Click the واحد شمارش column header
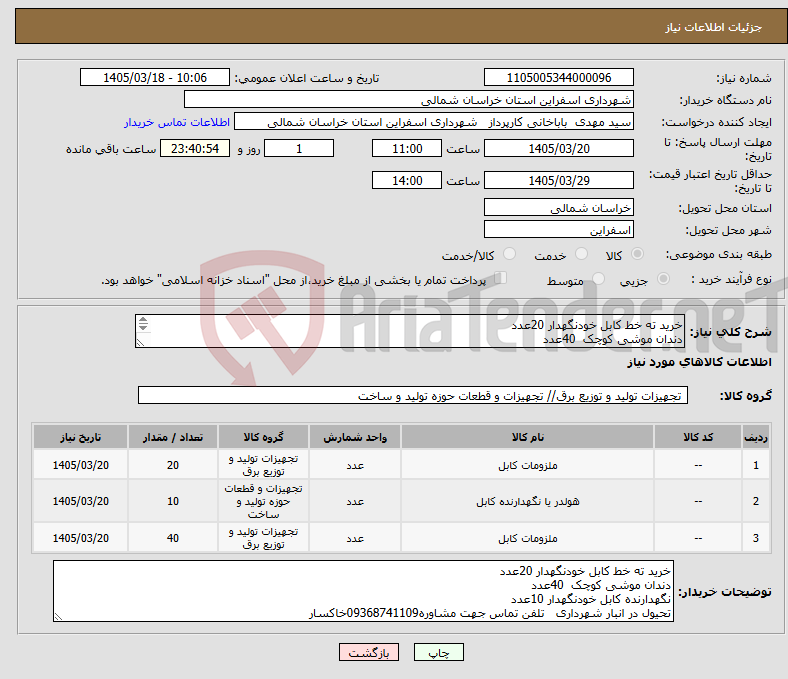The height and width of the screenshot is (679, 788). [x=355, y=437]
